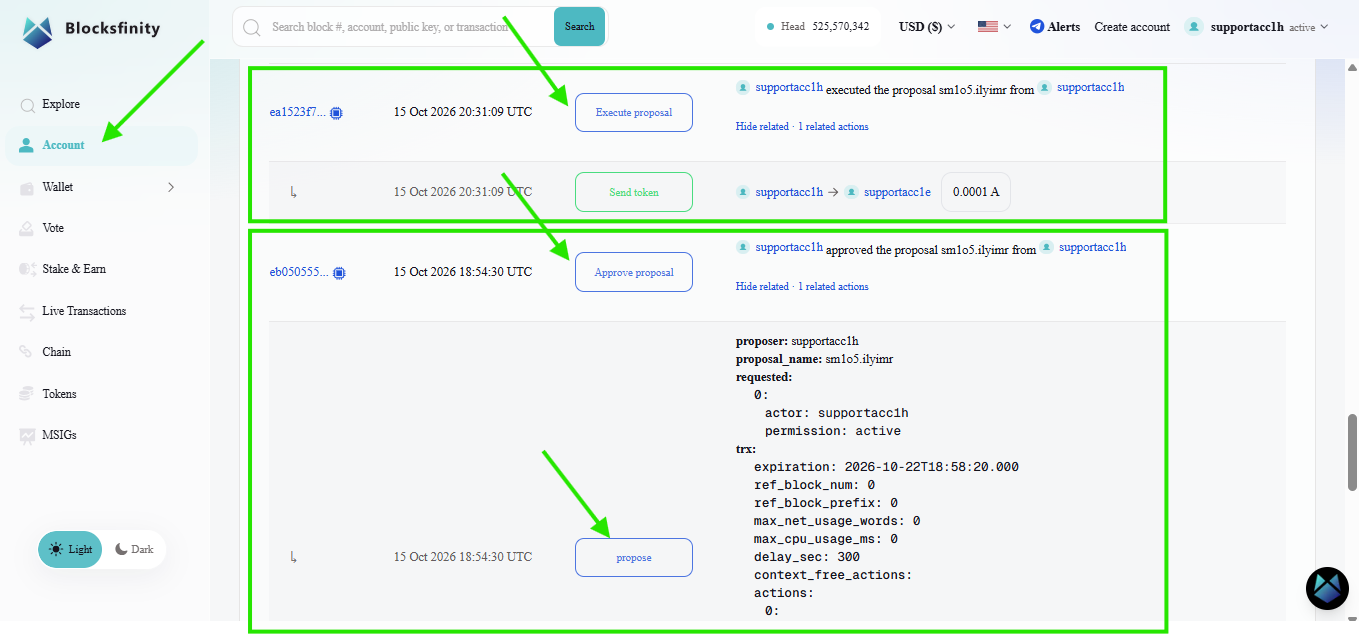1359x635 pixels.
Task: Click the Wallet icon in sidebar
Action: (27, 188)
